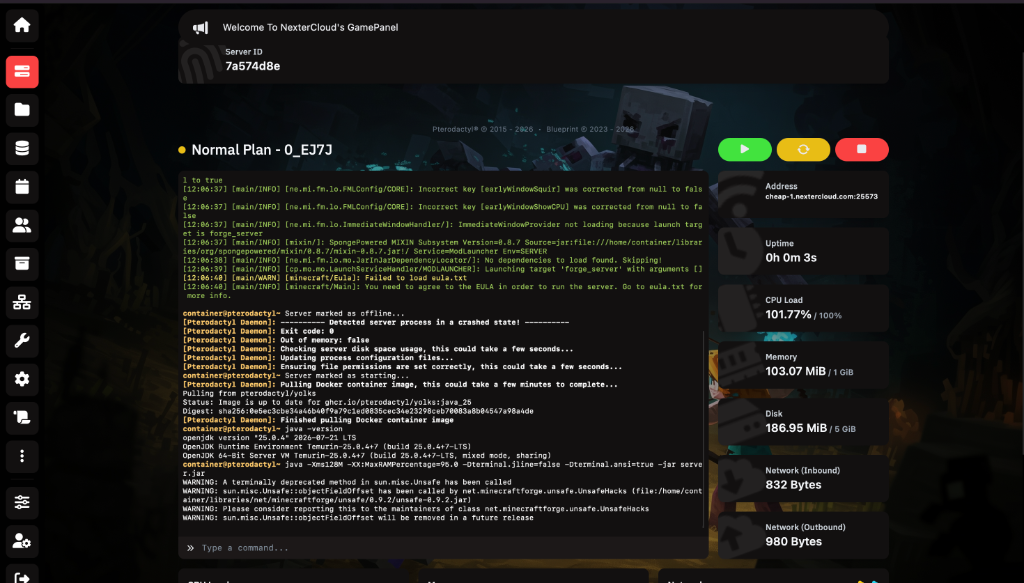
Task: Select the server console sidebar icon
Action: pyautogui.click(x=22, y=72)
